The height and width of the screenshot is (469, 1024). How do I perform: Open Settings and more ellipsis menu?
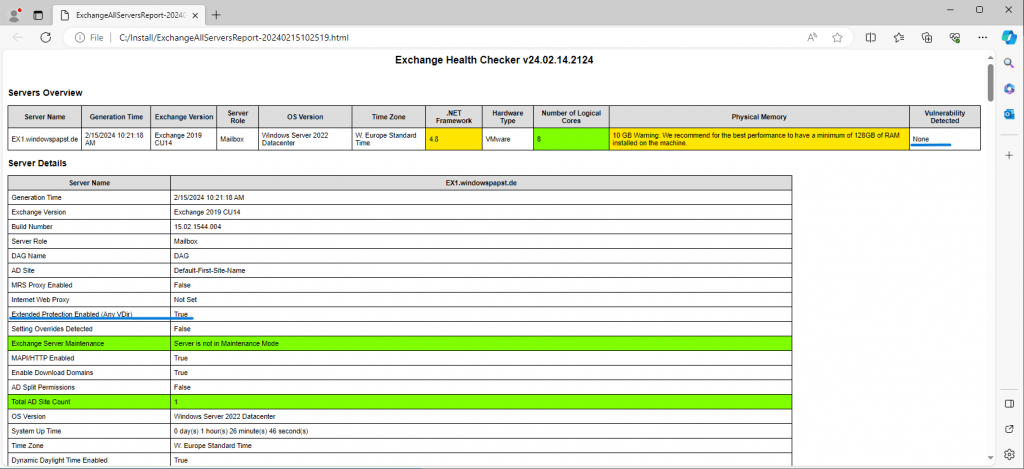coord(983,38)
